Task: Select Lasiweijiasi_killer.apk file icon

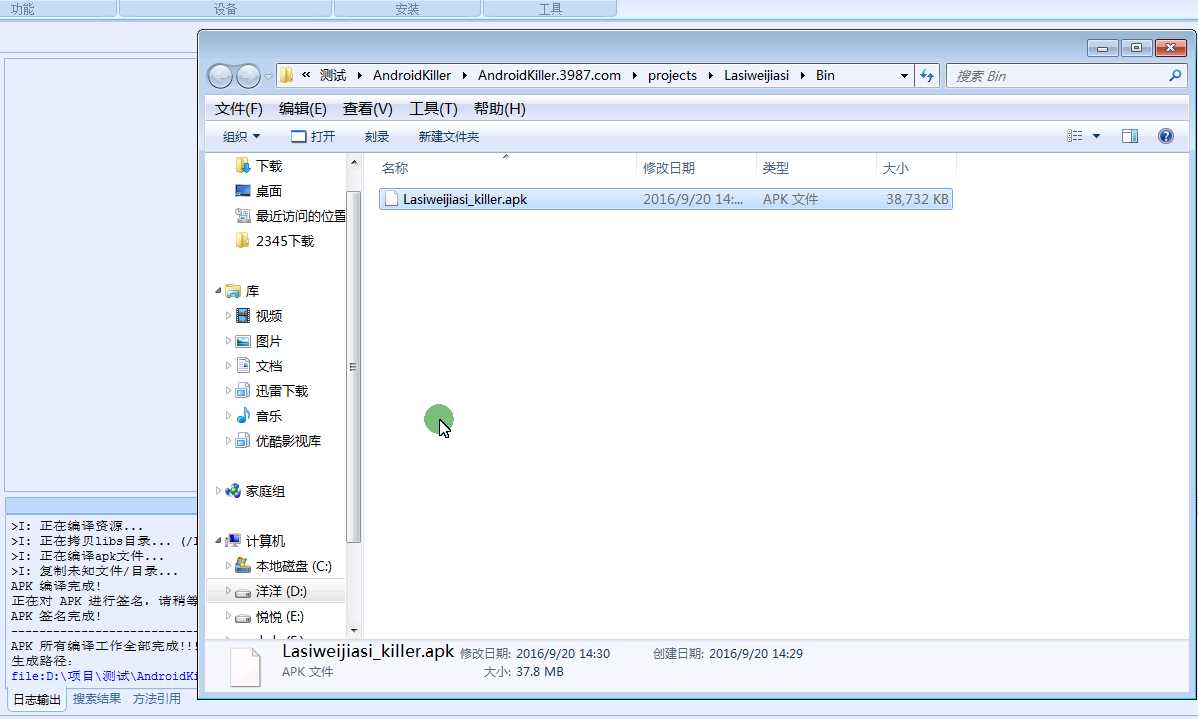Action: [391, 199]
